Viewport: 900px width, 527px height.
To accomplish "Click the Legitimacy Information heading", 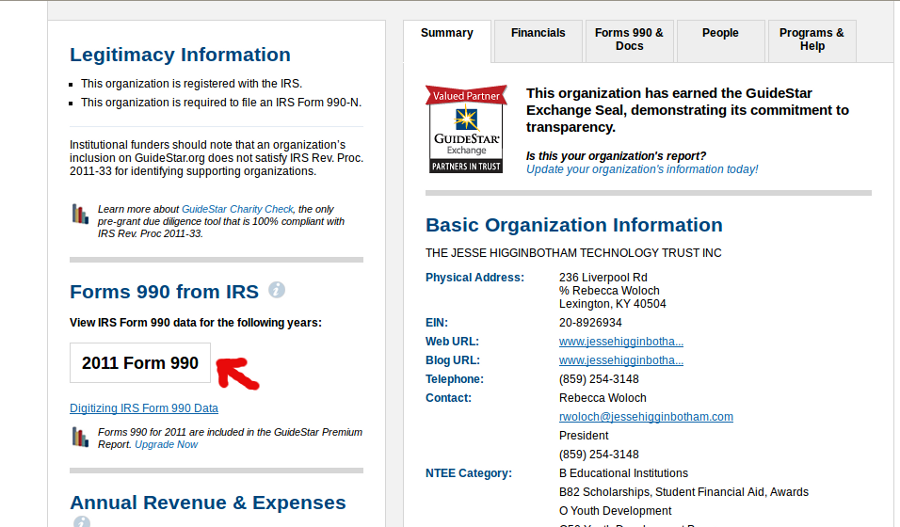I will 180,55.
